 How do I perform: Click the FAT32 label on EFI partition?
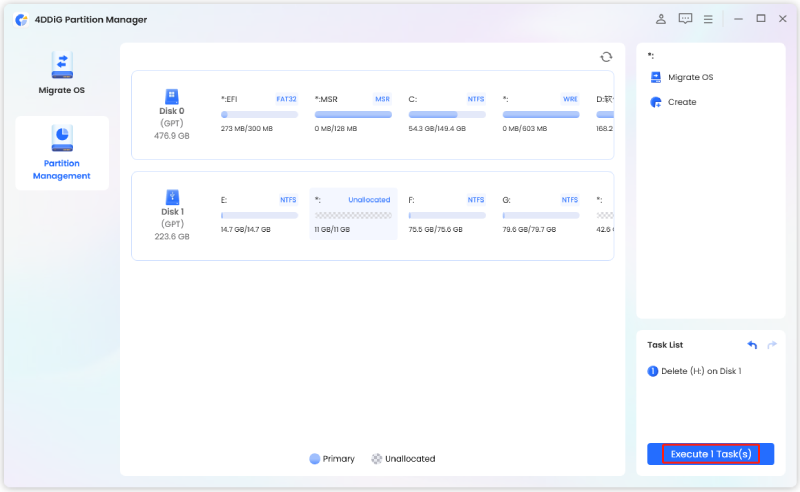coord(286,99)
